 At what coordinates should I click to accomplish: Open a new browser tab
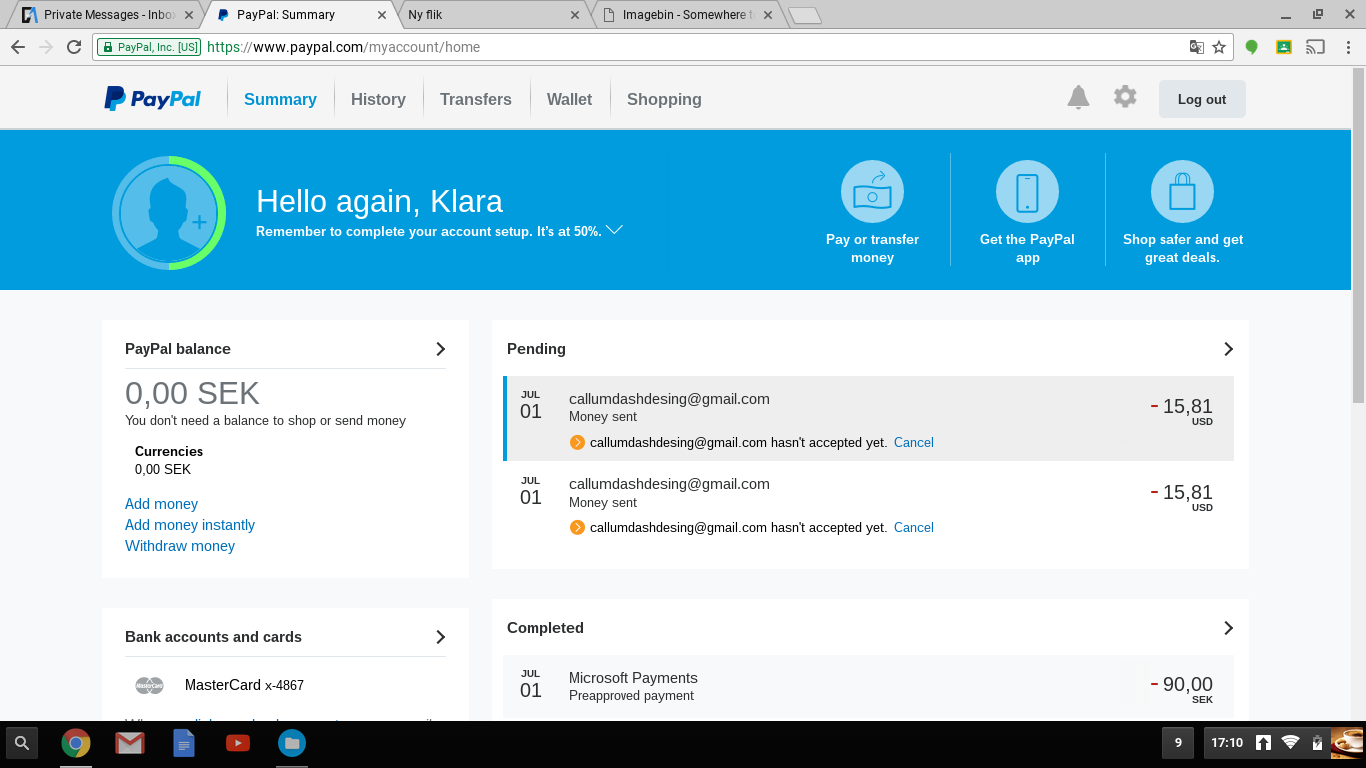coord(805,15)
